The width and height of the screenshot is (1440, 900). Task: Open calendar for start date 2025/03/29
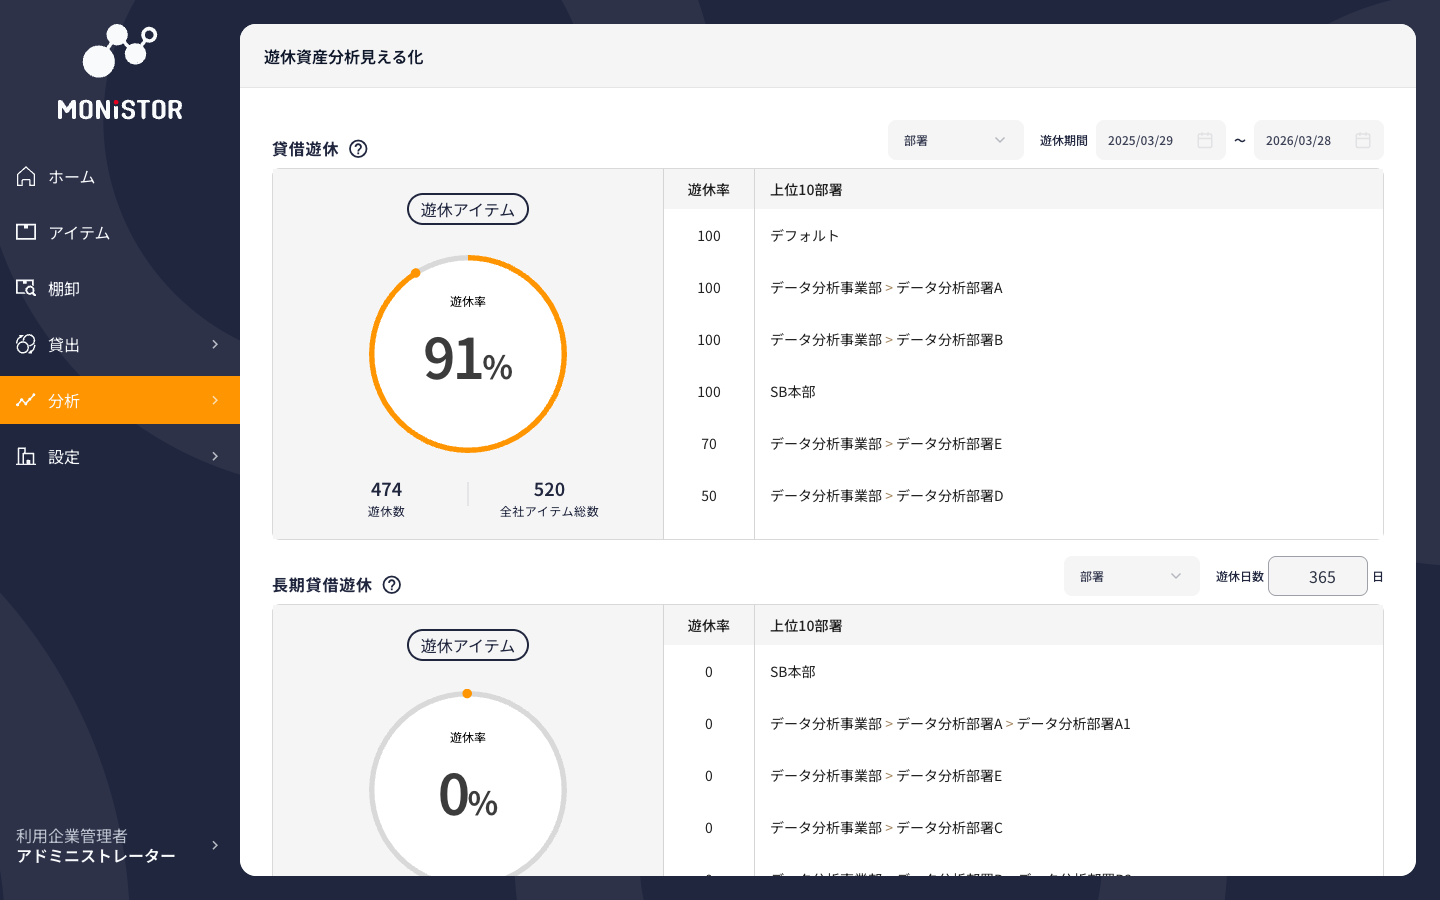[x=1205, y=141]
